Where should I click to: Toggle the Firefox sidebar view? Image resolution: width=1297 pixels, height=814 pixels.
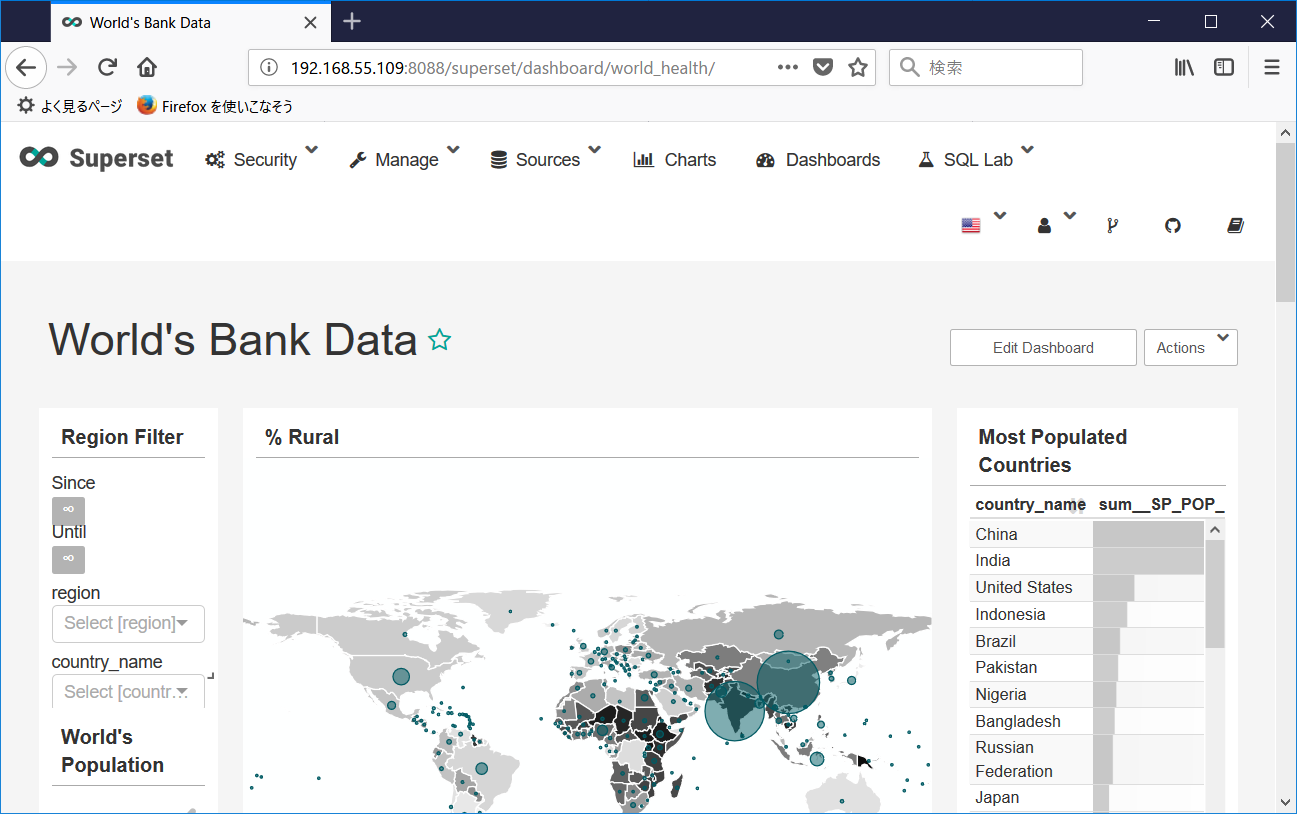click(x=1224, y=67)
